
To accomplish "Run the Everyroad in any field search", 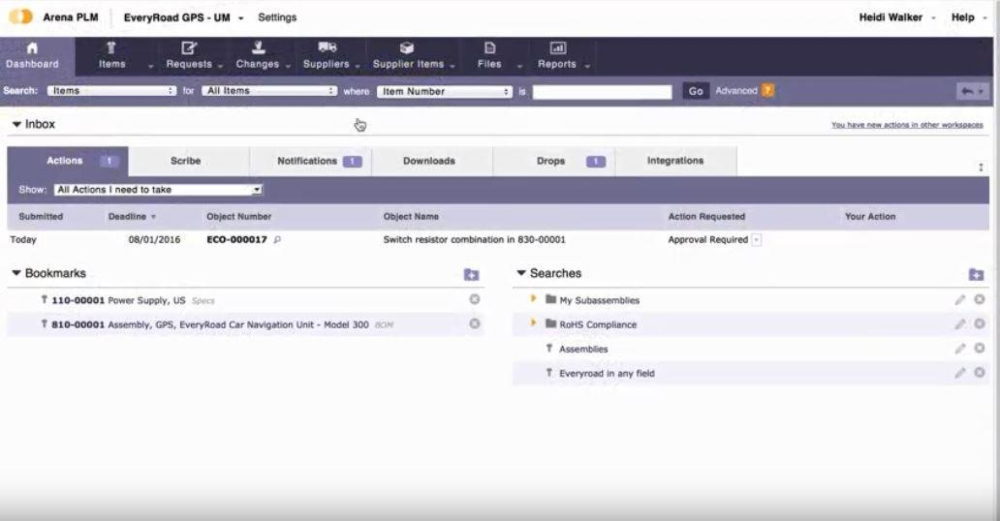I will point(607,373).
